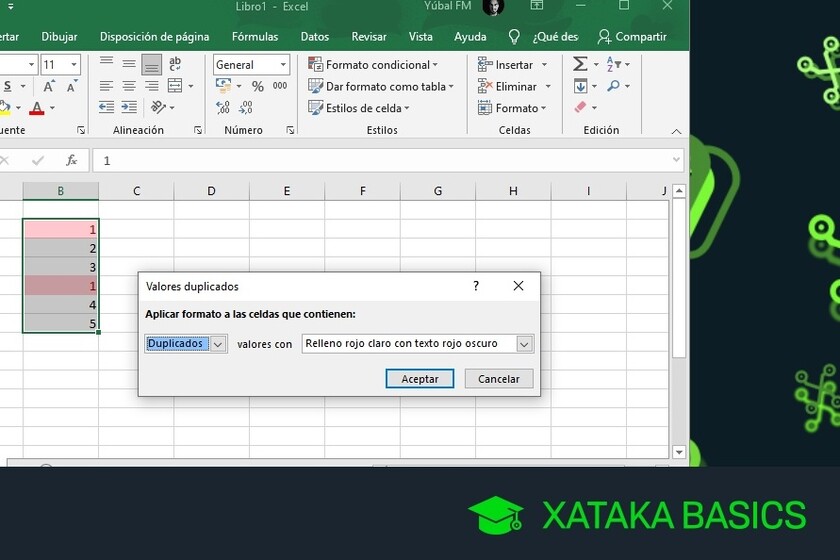This screenshot has height=560, width=840.
Task: Click Aceptar in the dialog
Action: tap(420, 379)
